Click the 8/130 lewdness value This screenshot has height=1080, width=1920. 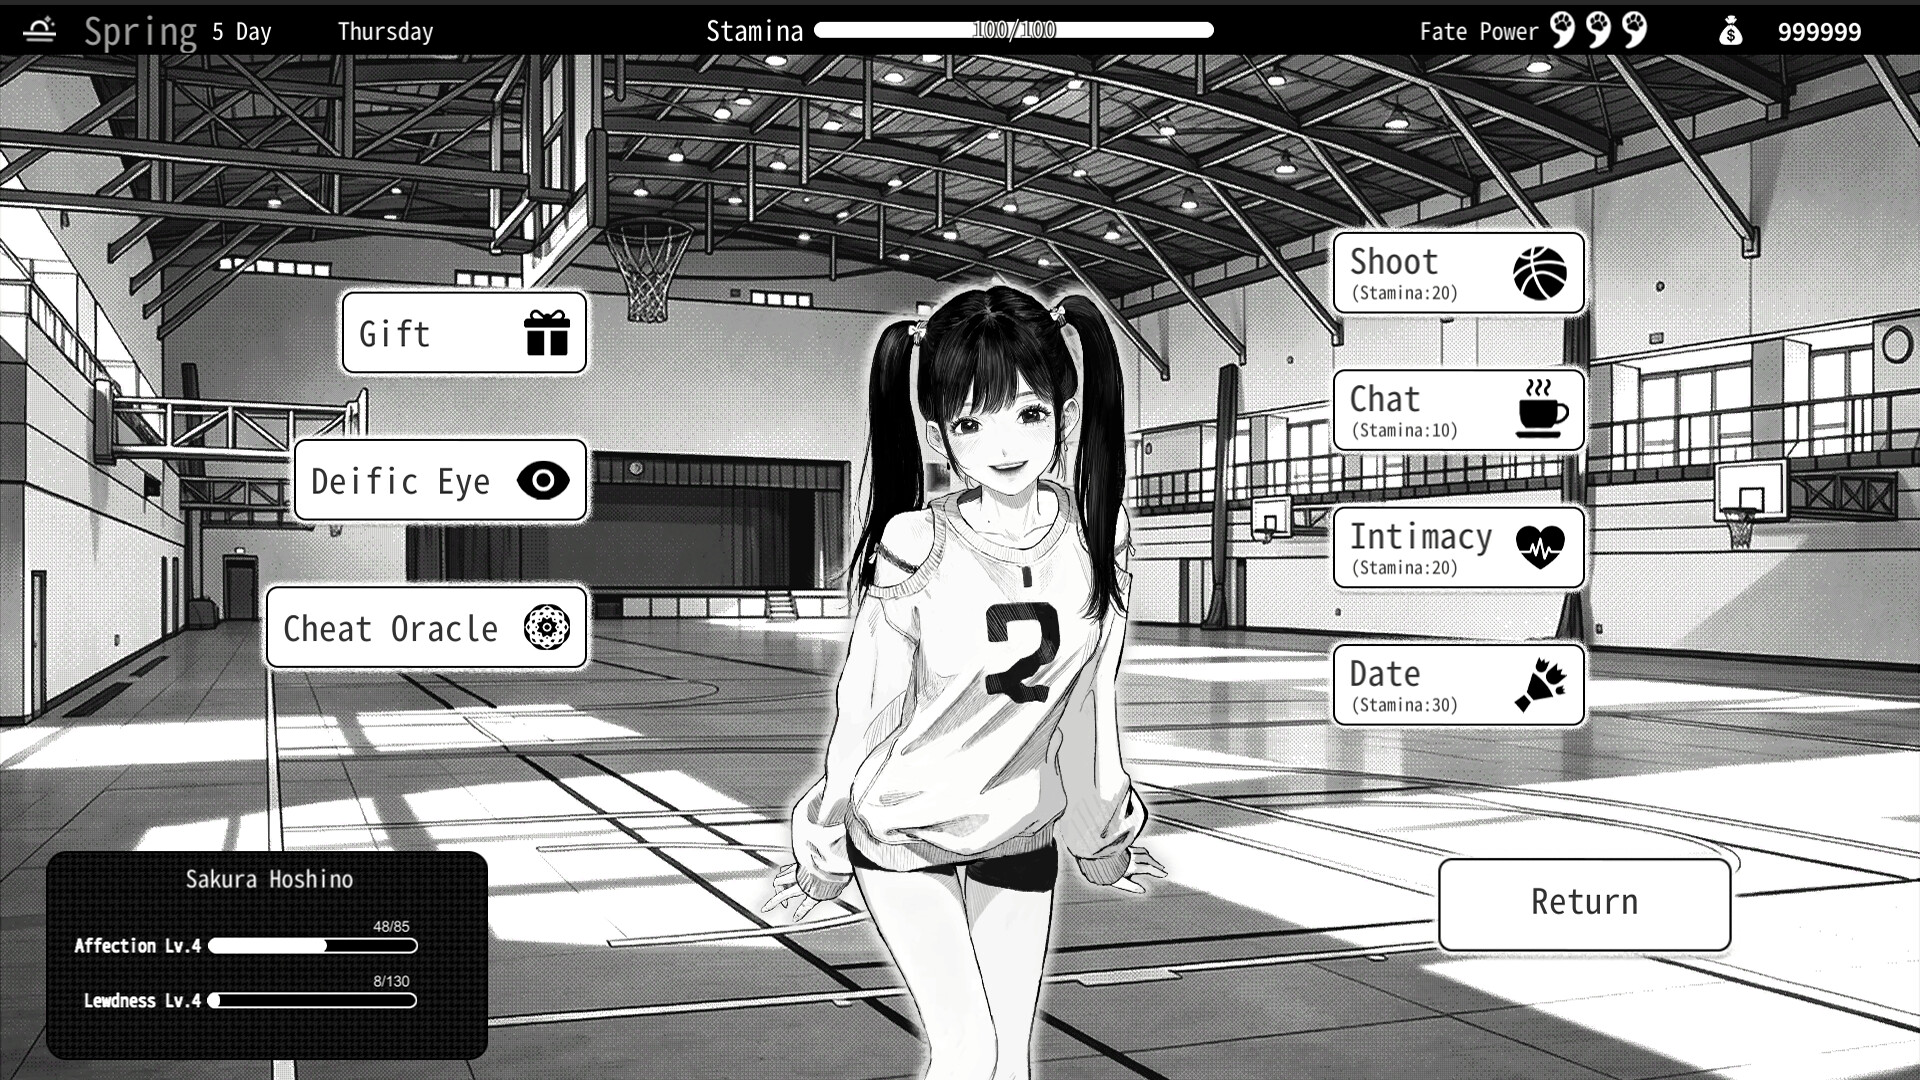click(391, 981)
